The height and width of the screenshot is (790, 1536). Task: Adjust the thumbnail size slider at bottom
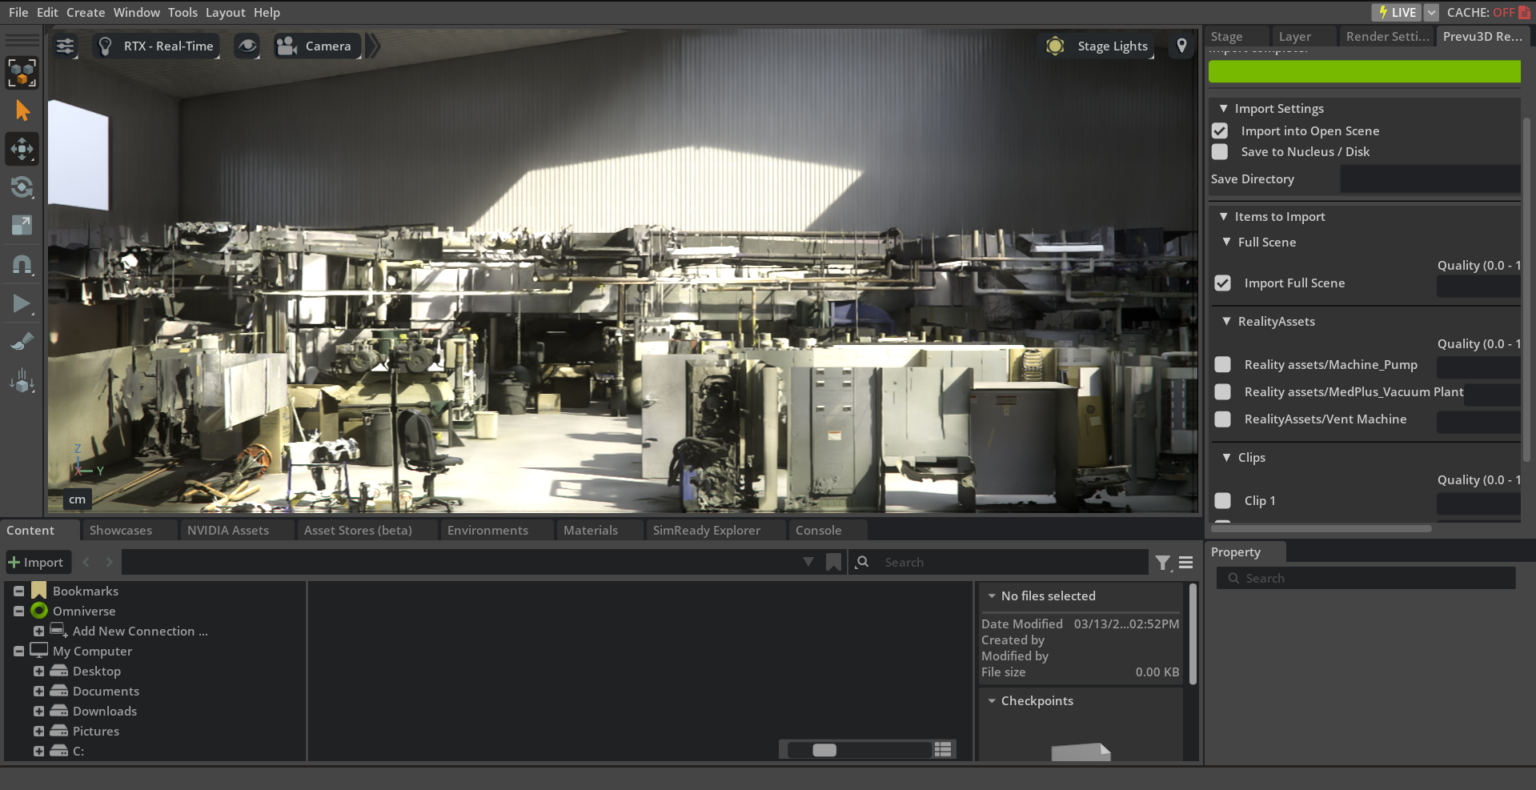(823, 748)
